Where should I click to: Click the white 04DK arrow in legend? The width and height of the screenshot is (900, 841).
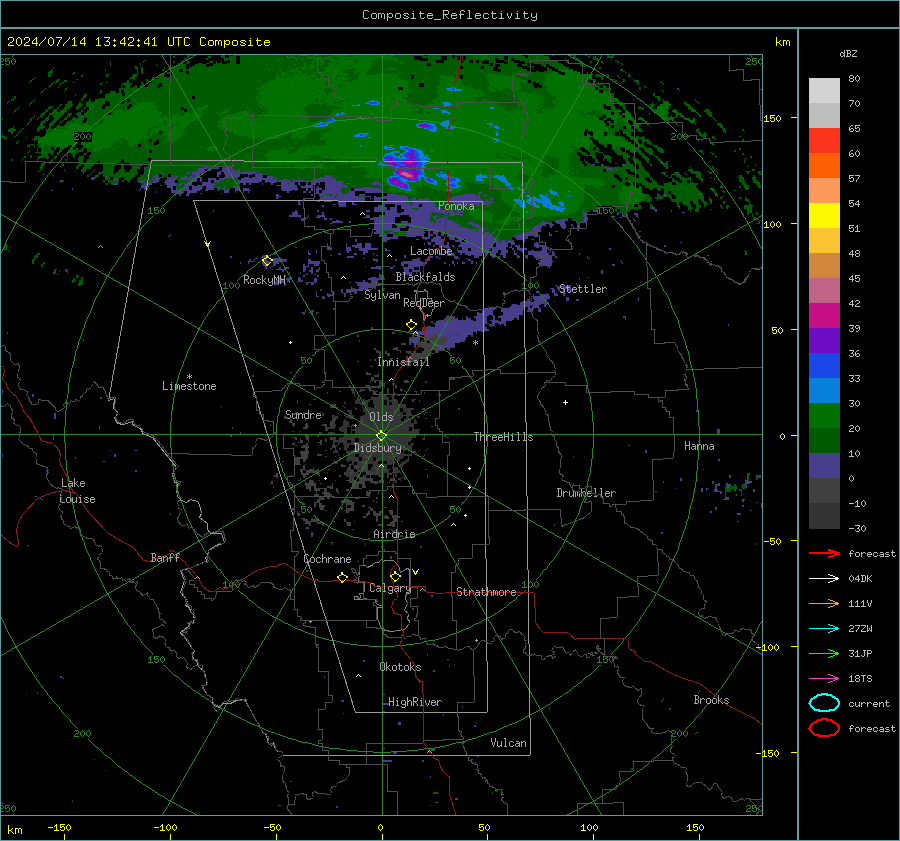(x=824, y=578)
